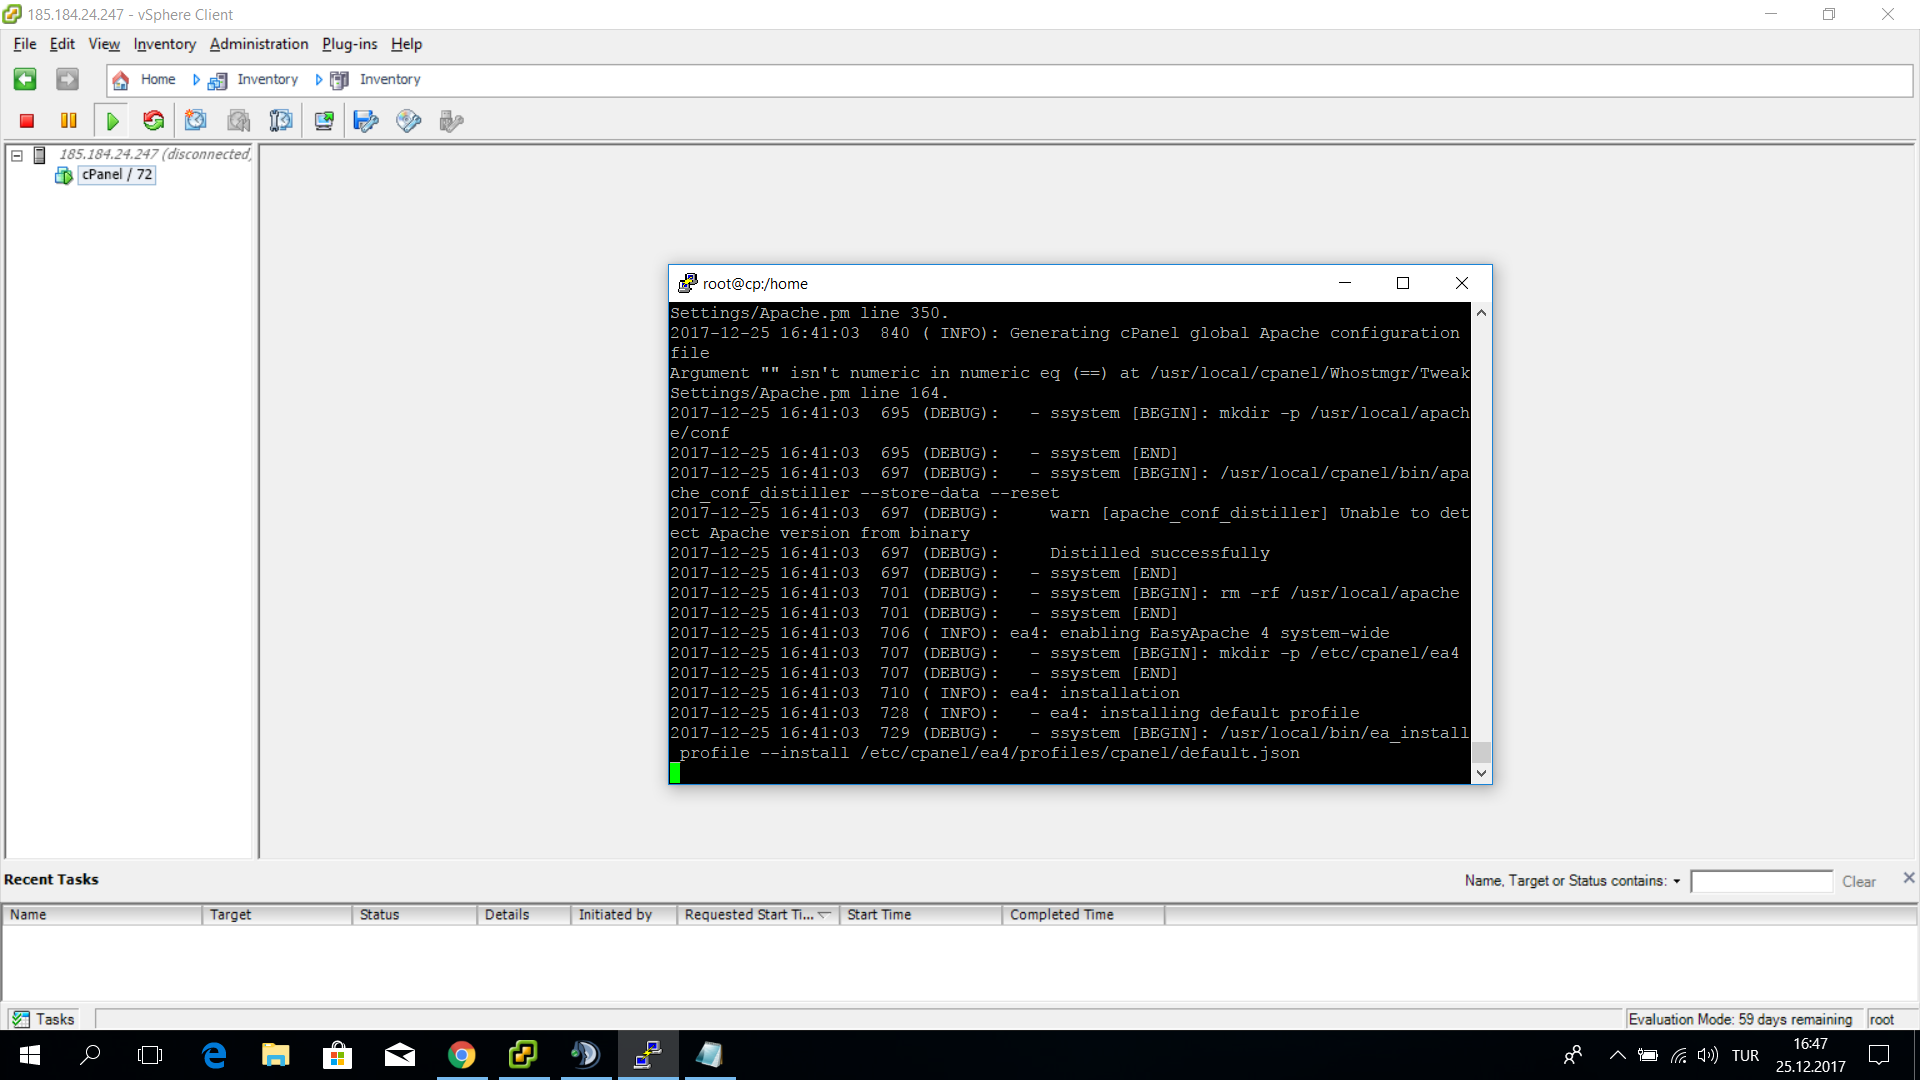Click the first Inventory breadcrumb icon

tap(217, 80)
